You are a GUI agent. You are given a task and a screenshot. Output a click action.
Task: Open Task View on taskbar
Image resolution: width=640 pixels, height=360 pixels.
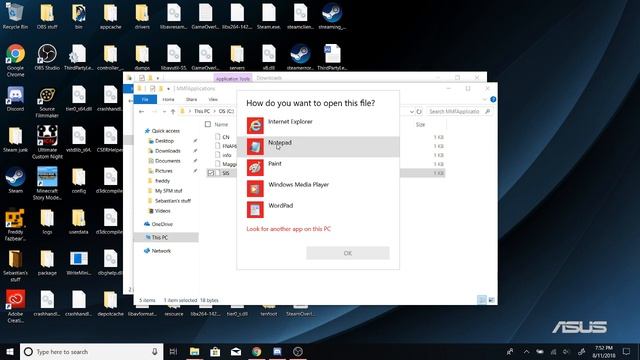[173, 351]
